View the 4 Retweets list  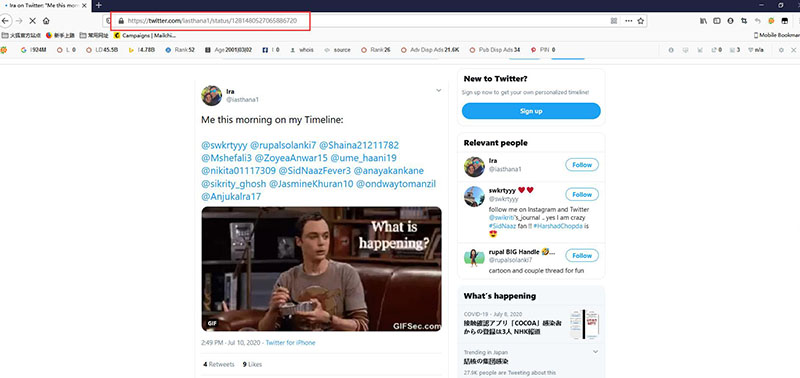click(x=219, y=364)
